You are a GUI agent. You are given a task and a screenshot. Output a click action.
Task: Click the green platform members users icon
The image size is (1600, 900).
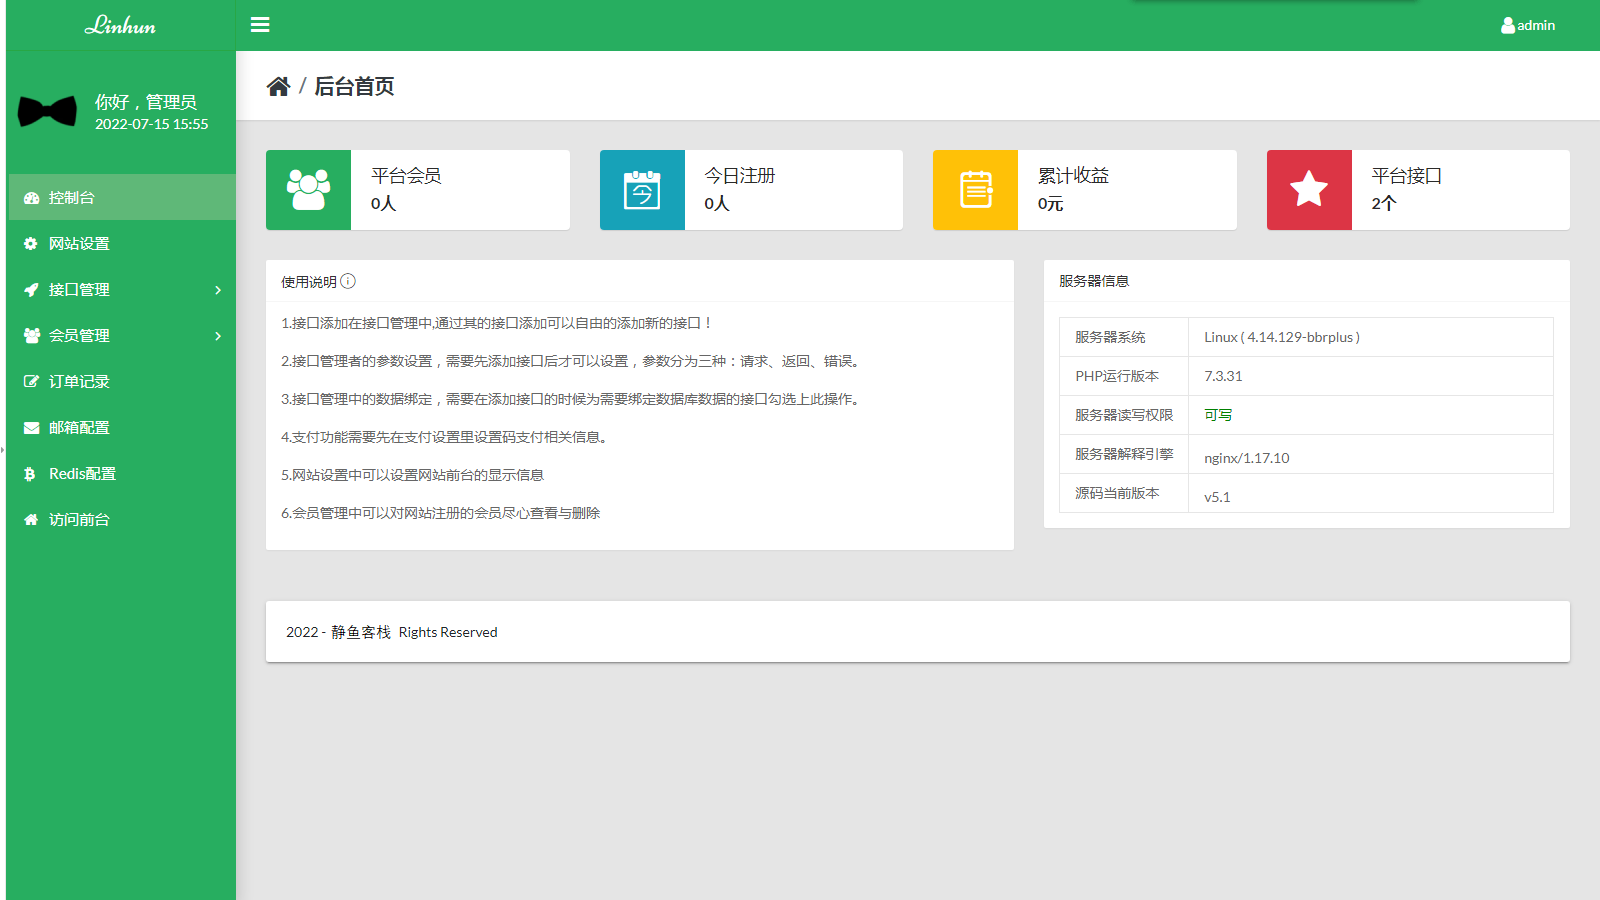(x=308, y=190)
